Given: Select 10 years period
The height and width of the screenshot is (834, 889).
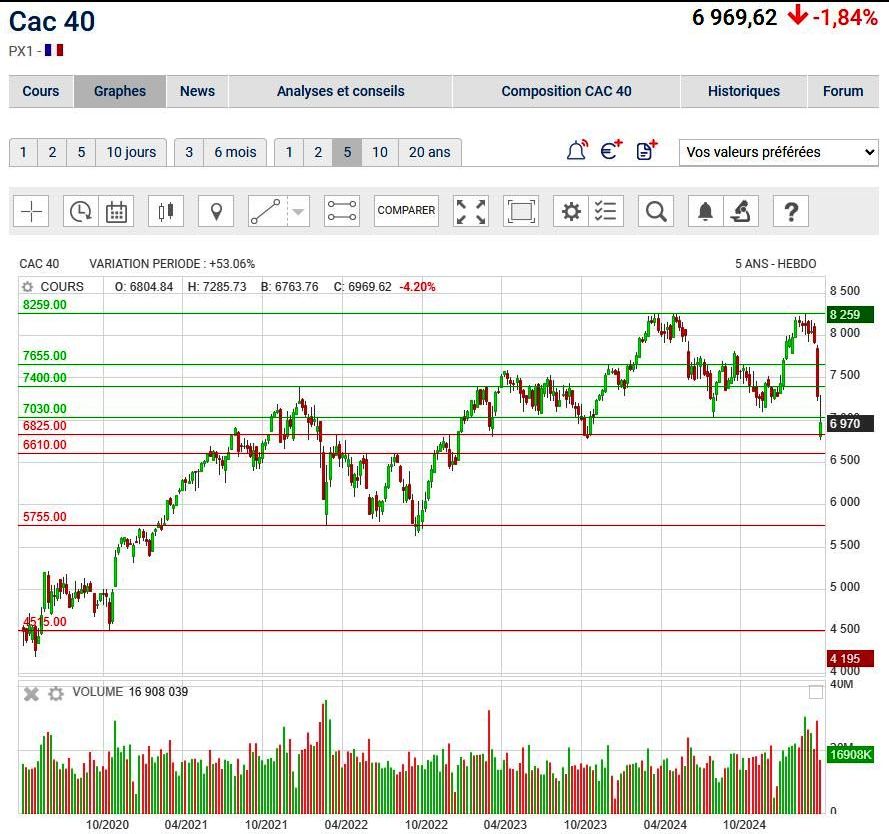Looking at the screenshot, I should (x=380, y=152).
